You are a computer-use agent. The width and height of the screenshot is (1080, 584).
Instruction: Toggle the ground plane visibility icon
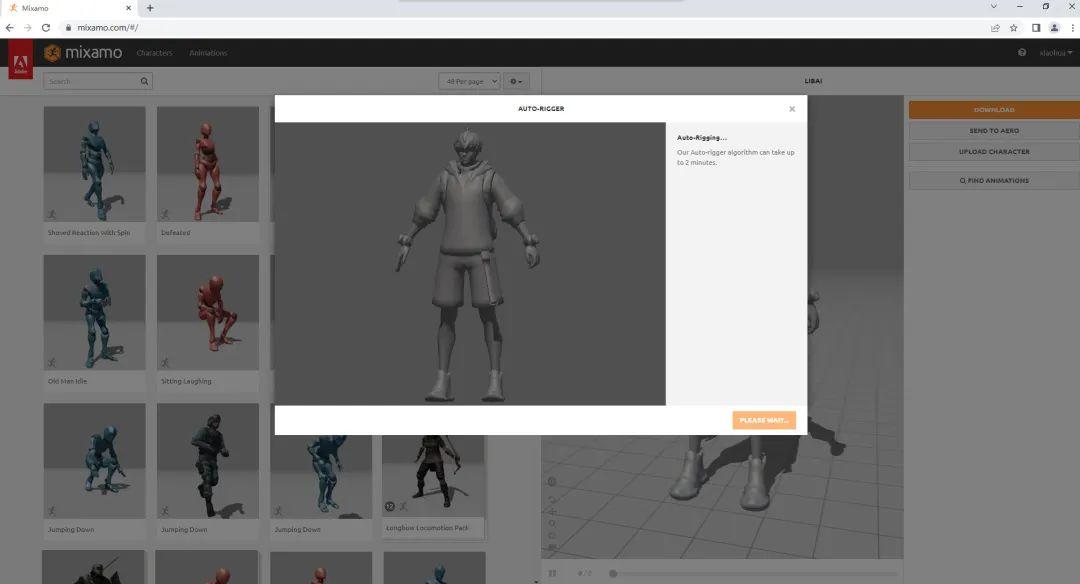551,546
